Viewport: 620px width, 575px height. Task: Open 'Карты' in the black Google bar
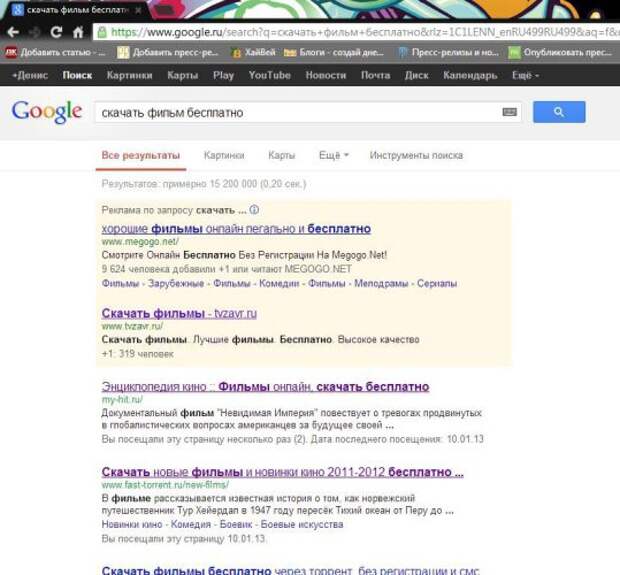tap(183, 75)
